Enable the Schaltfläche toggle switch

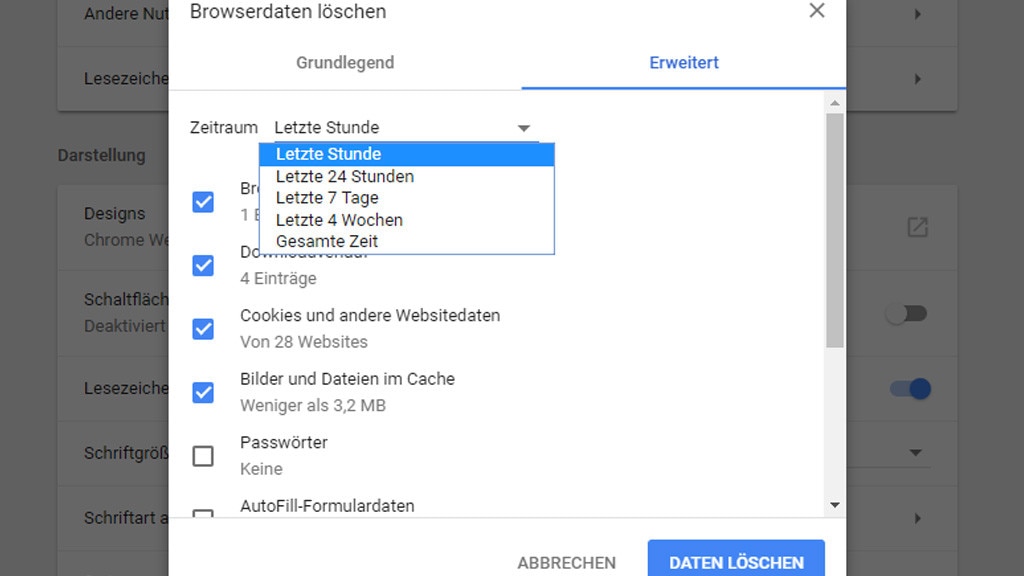coord(908,314)
